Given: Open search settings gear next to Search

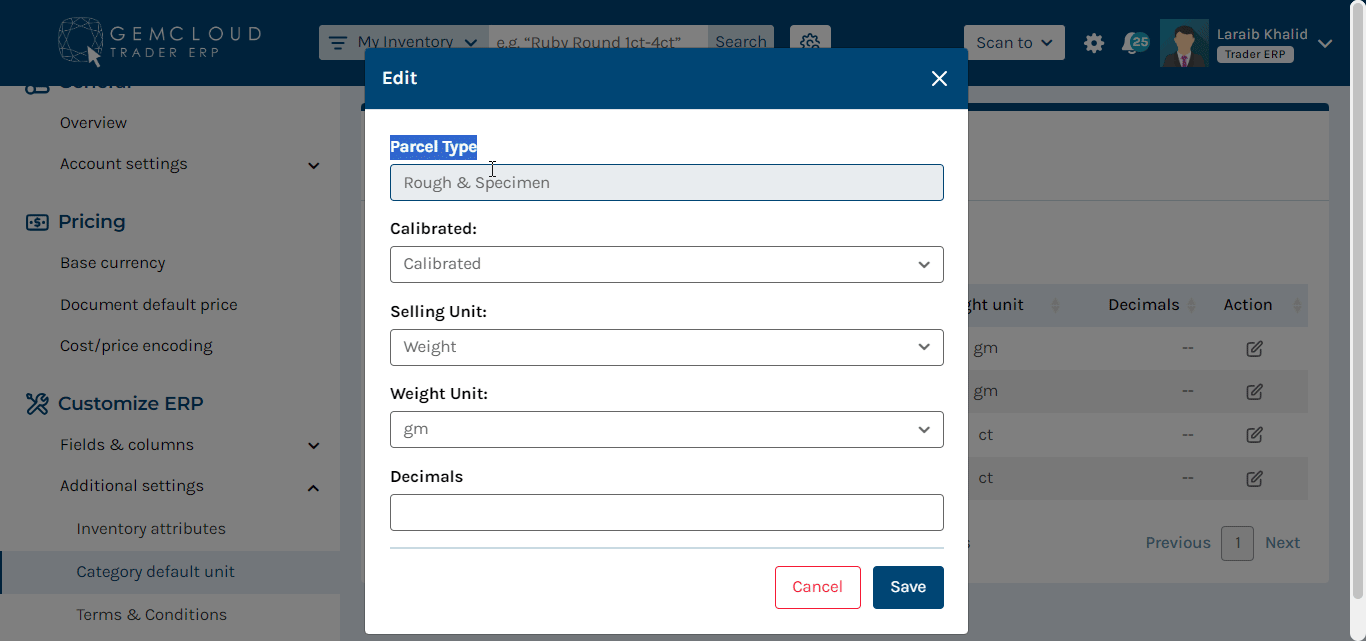Looking at the screenshot, I should coord(810,43).
